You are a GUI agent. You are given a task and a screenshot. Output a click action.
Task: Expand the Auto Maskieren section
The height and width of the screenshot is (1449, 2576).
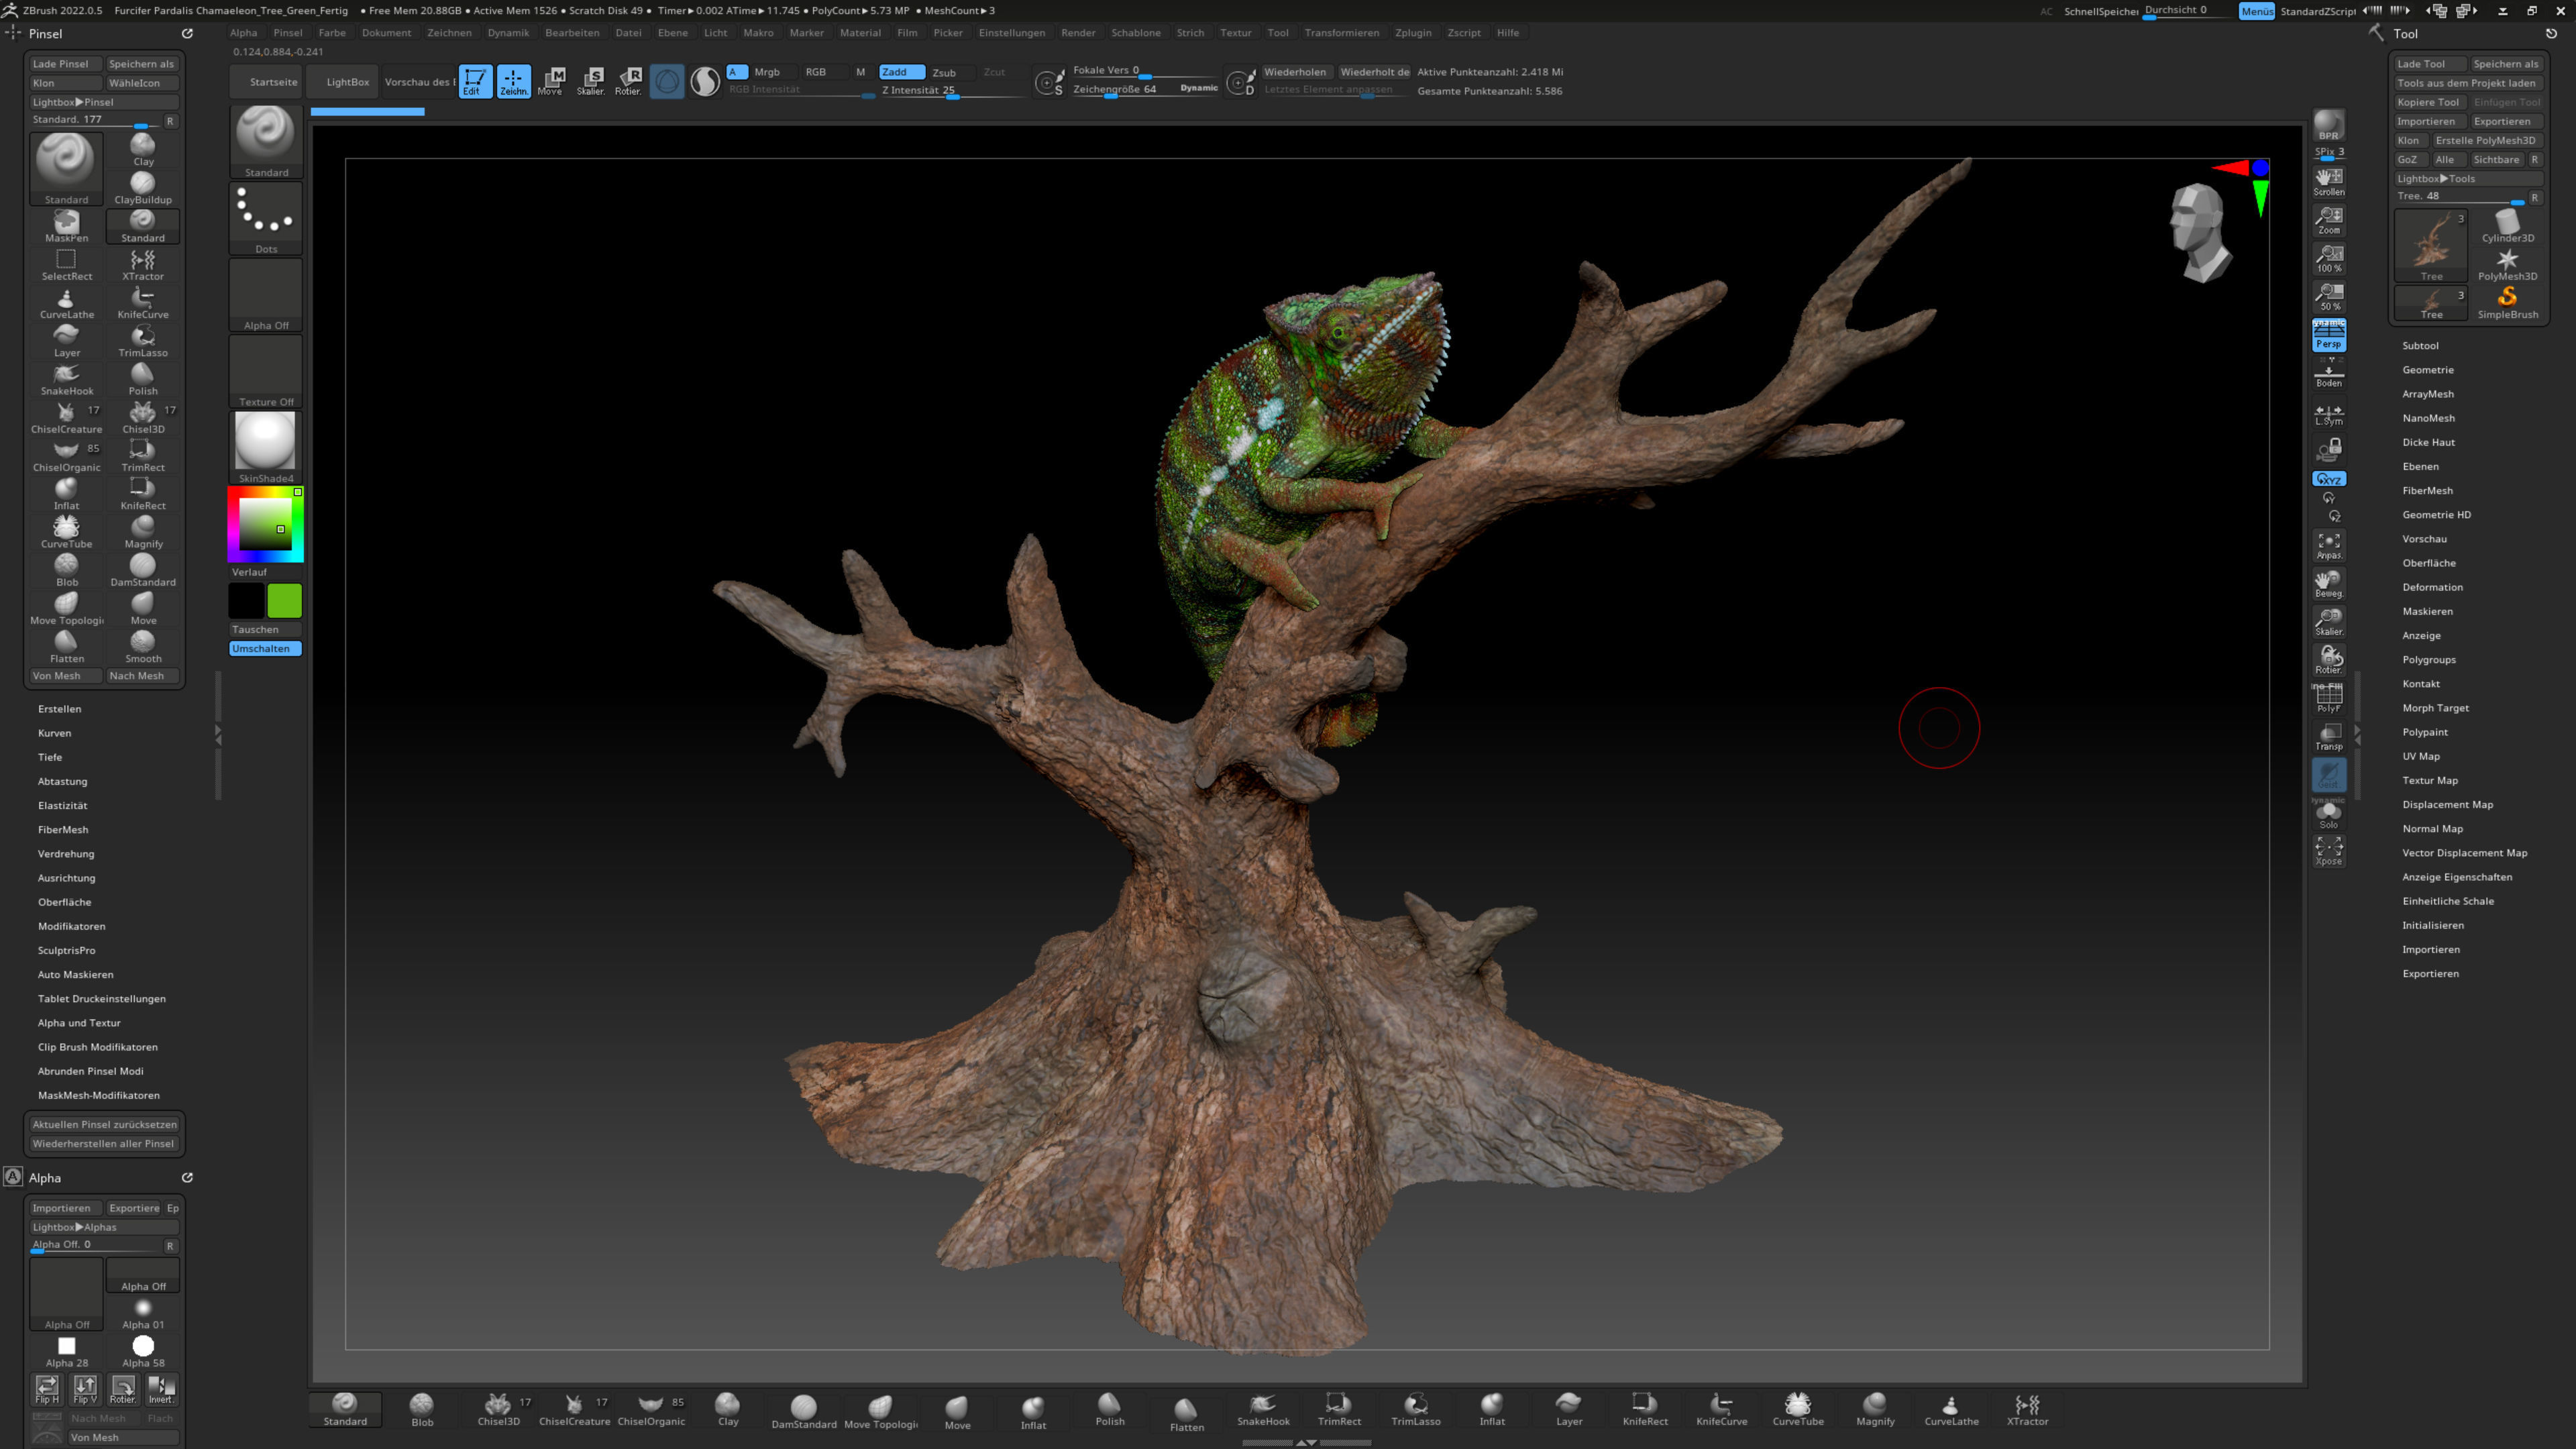(x=76, y=974)
